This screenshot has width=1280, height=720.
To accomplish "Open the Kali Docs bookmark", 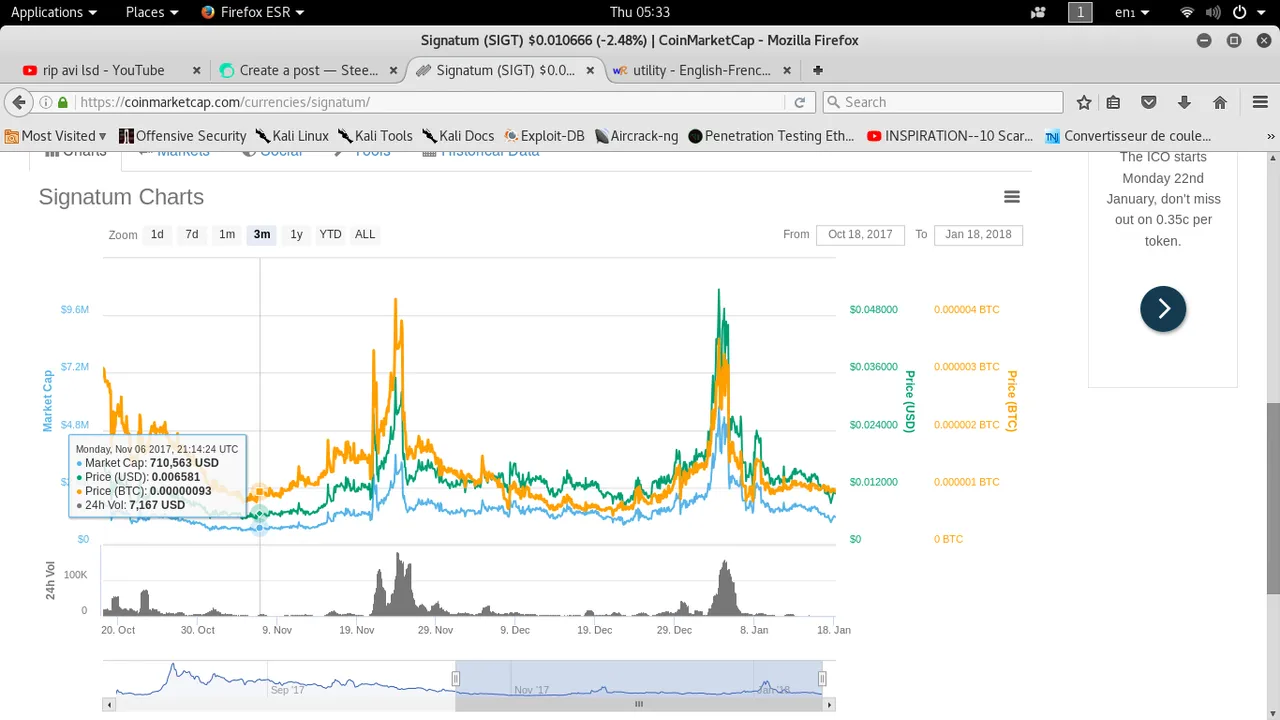I will tap(458, 136).
